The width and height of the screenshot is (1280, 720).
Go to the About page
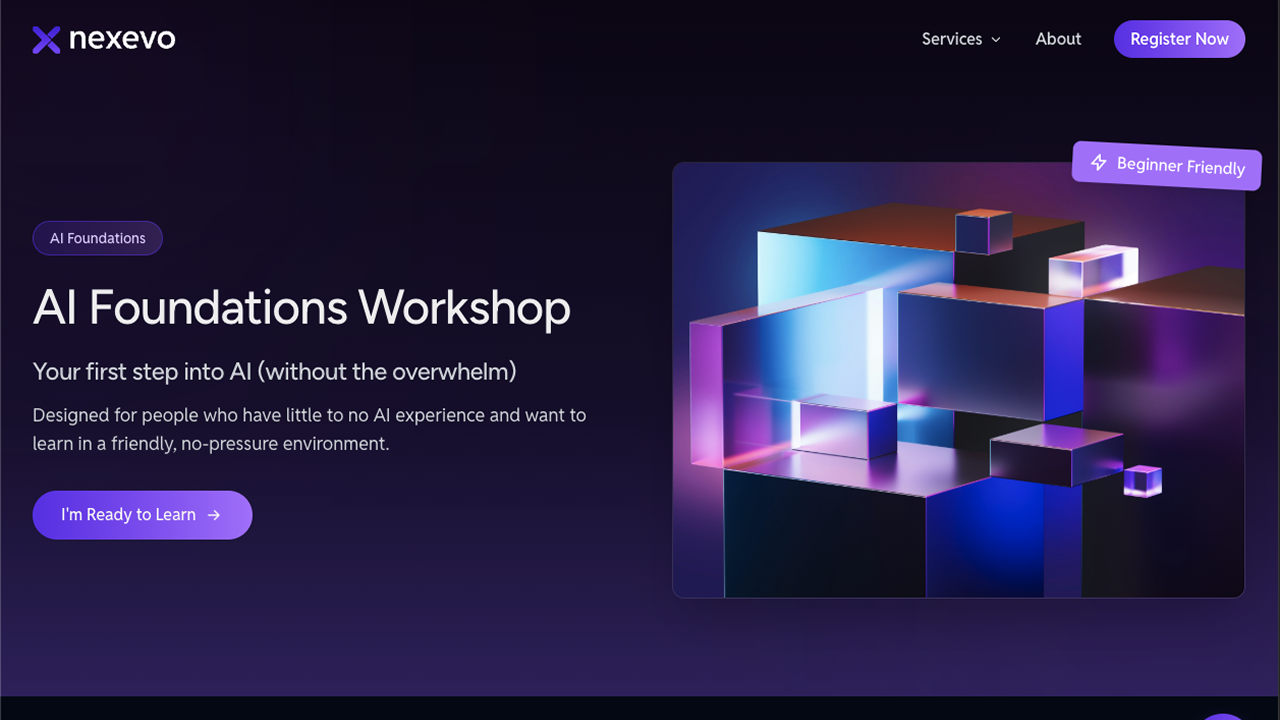tap(1058, 39)
